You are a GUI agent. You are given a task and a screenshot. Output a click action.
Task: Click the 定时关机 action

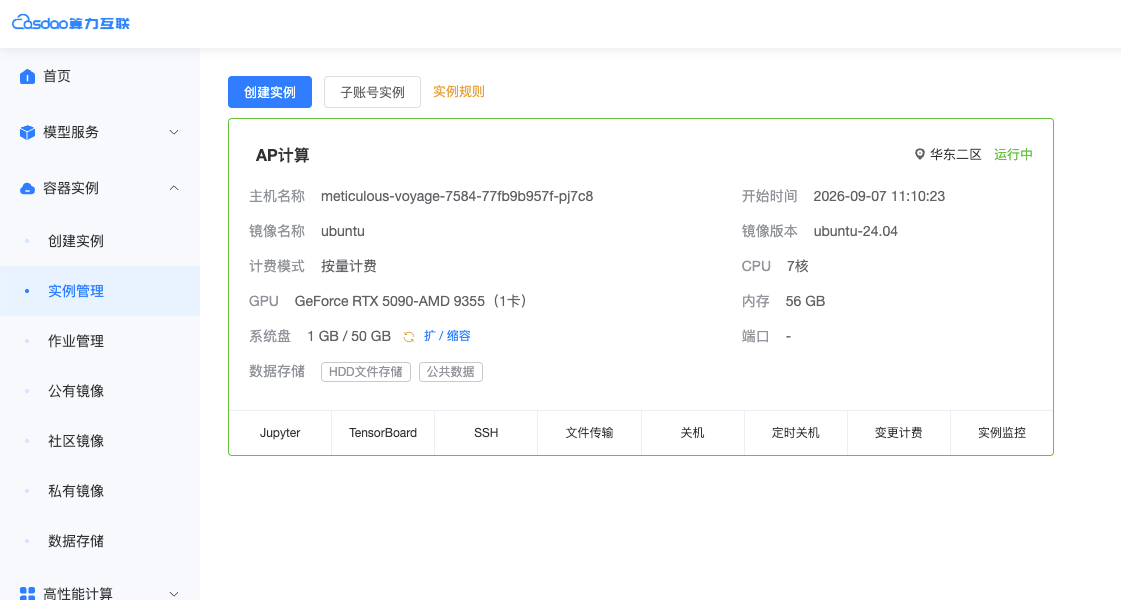pyautogui.click(x=796, y=433)
